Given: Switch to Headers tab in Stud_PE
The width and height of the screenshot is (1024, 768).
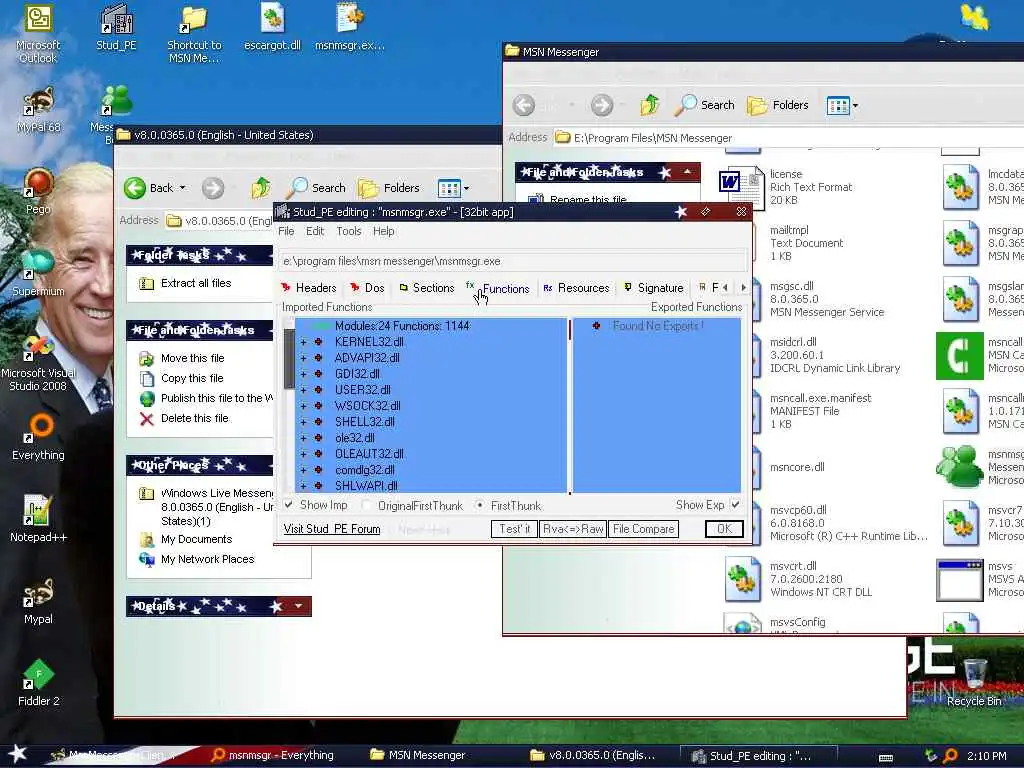Looking at the screenshot, I should tap(309, 288).
